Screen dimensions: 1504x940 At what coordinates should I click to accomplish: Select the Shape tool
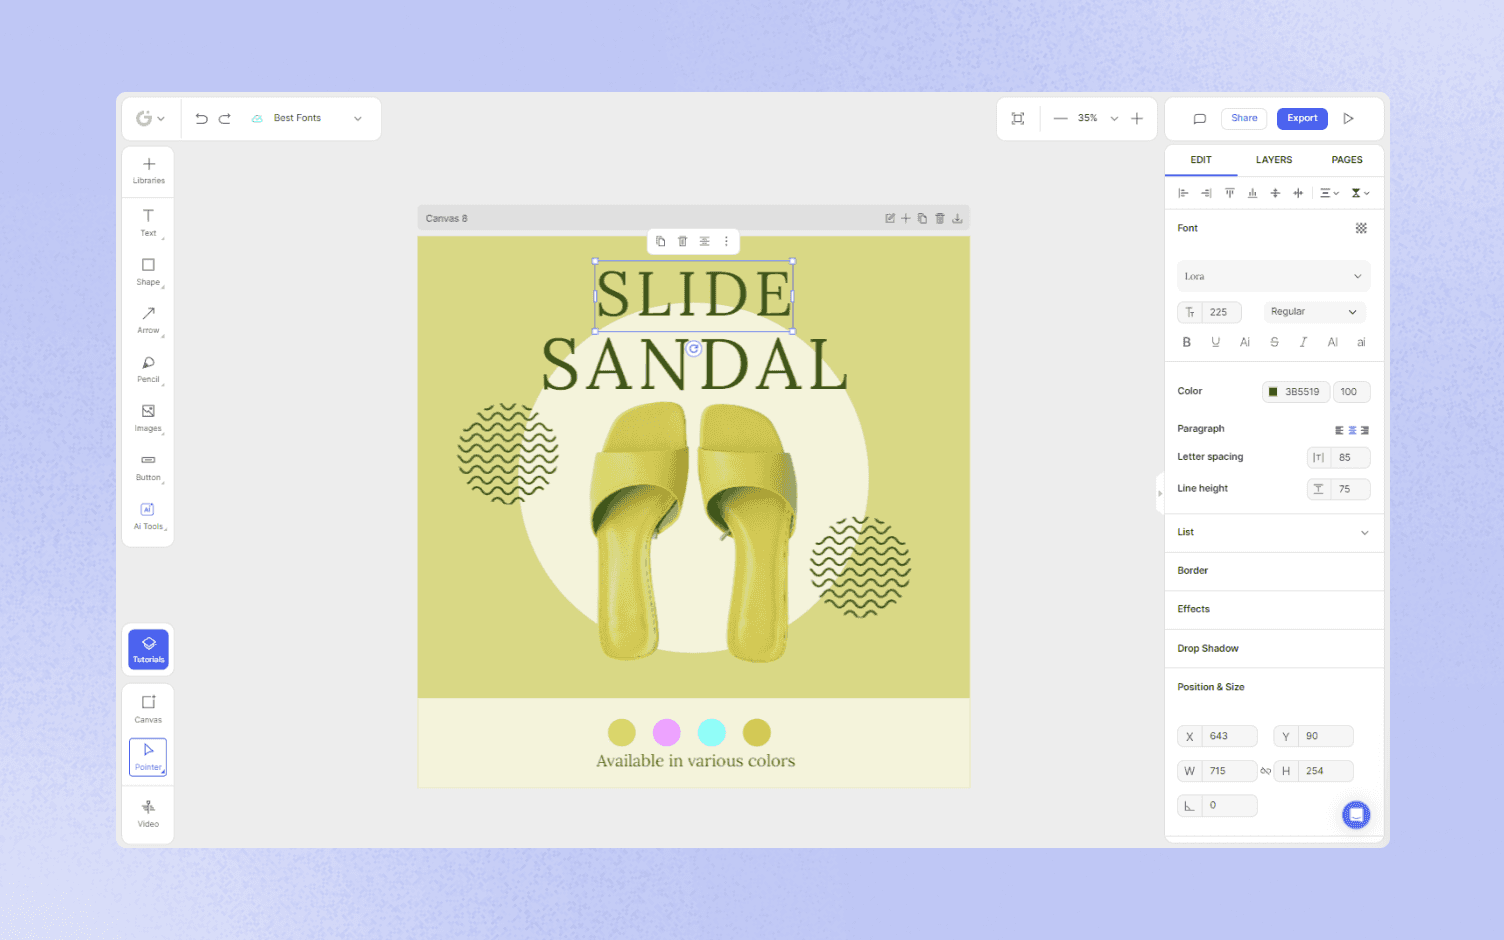click(148, 271)
